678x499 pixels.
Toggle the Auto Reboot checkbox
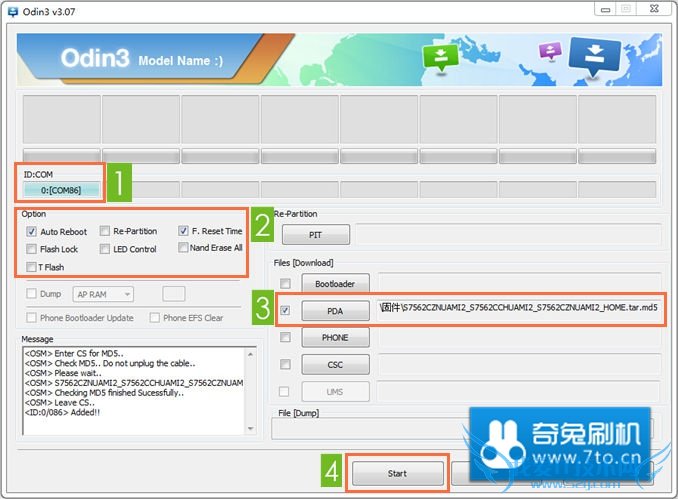31,231
